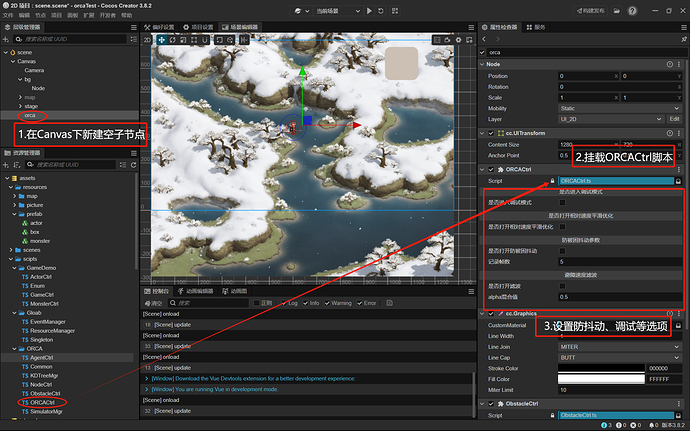690x431 pixels.
Task: Switch to the 服务 tab in inspector
Action: [x=536, y=27]
